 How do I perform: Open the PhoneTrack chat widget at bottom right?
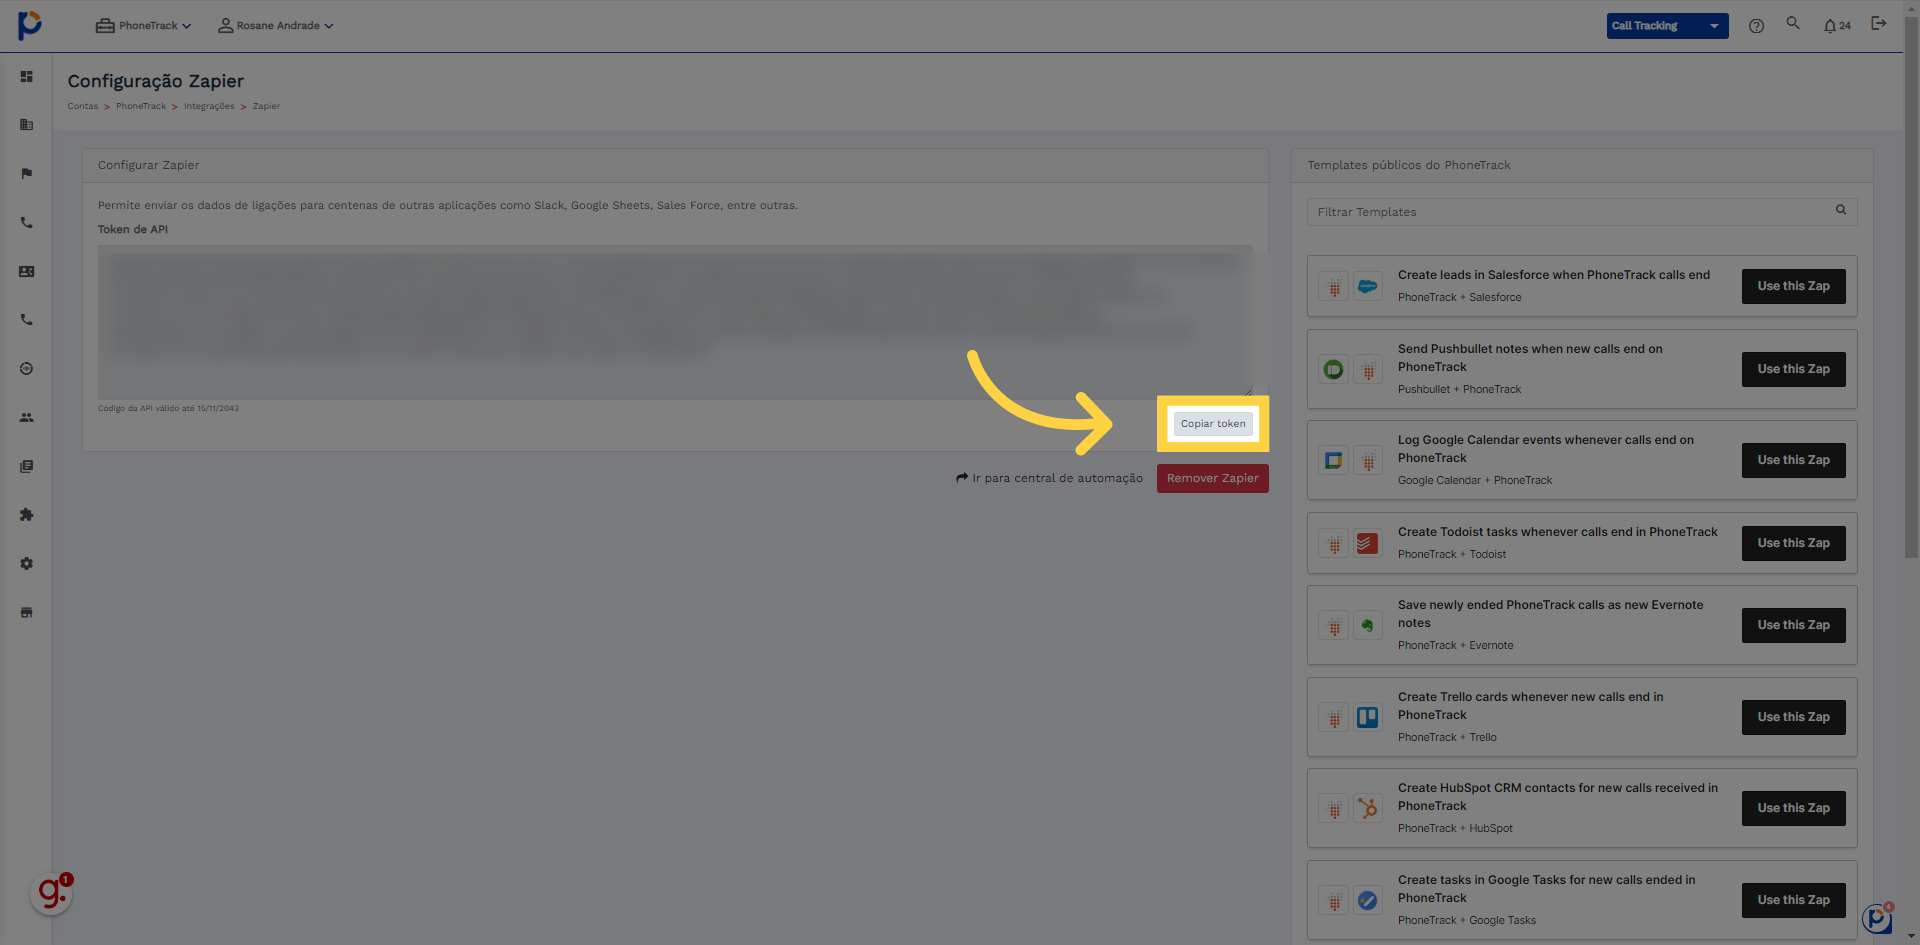(x=1878, y=918)
